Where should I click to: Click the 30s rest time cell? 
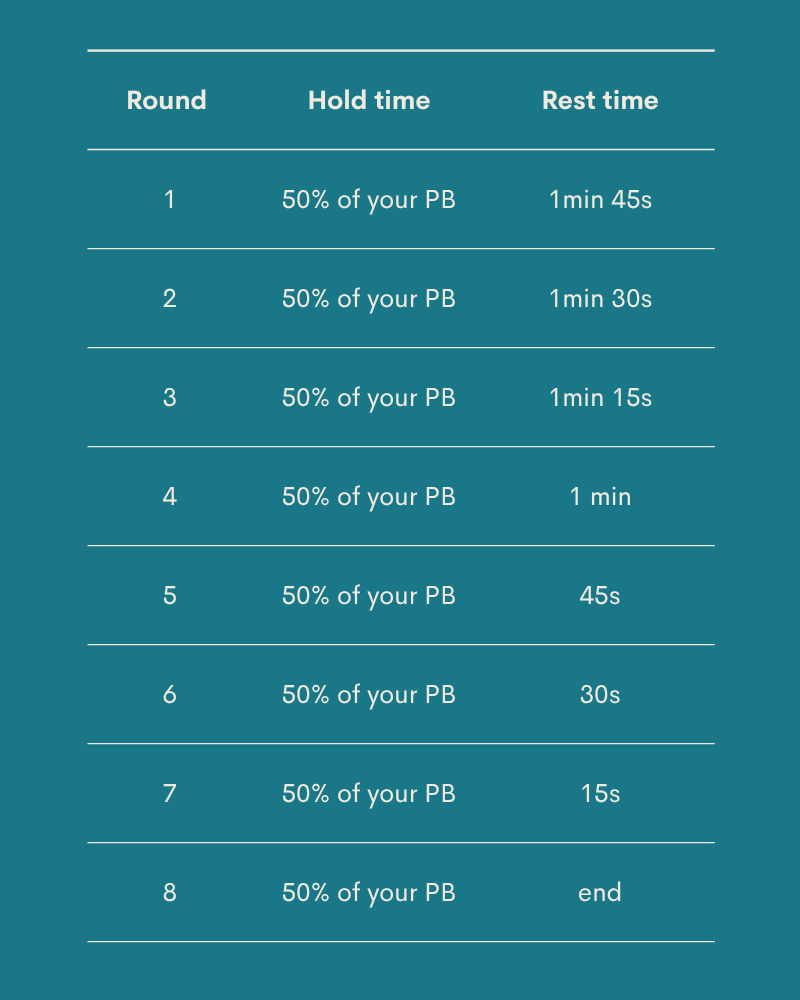[x=600, y=694]
